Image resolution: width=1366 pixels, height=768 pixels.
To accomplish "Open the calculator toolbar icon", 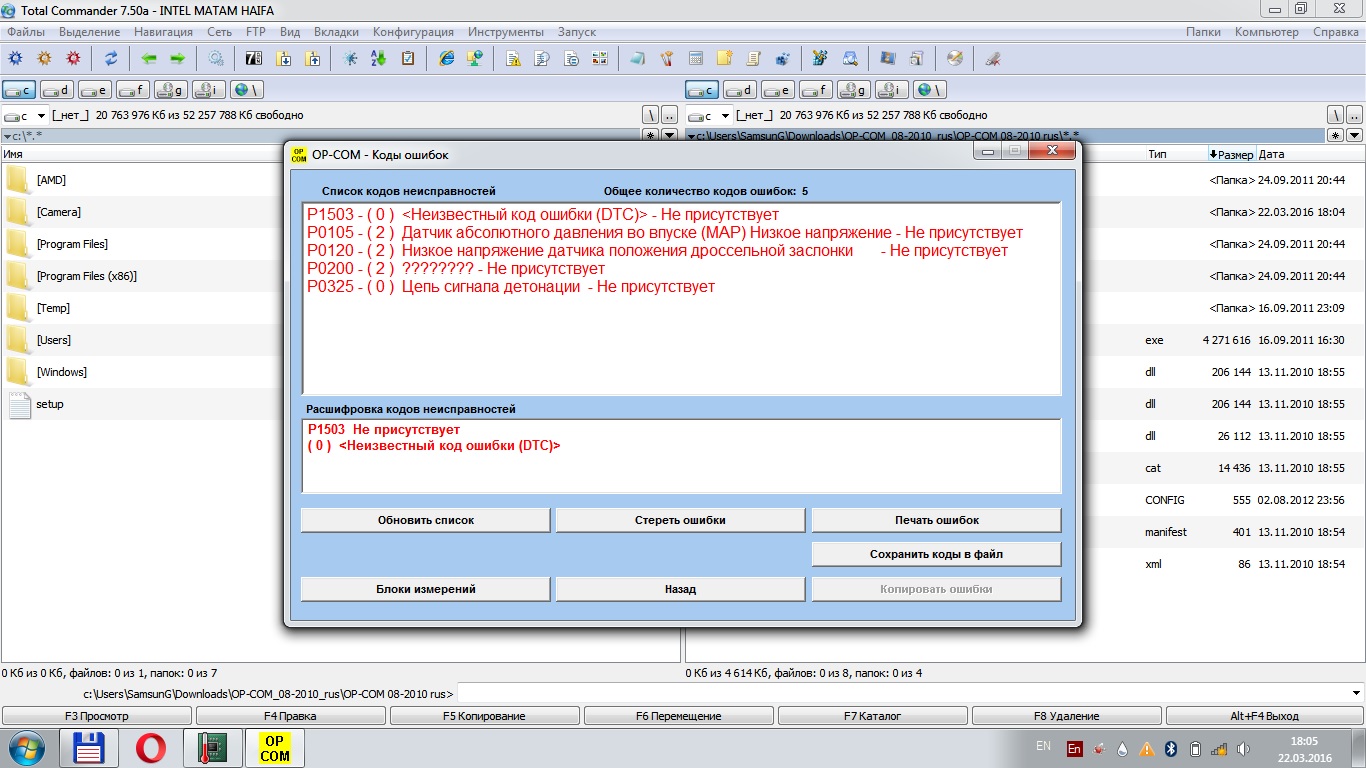I will 696,58.
